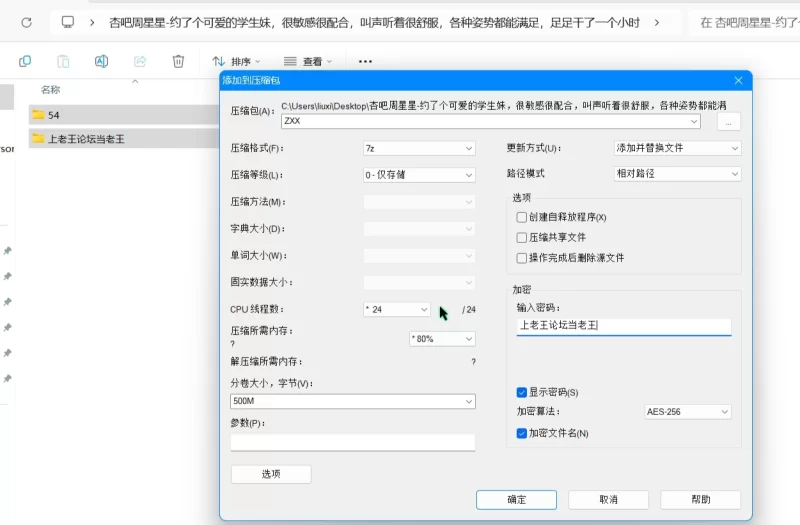Click the copy icon in Explorer toolbar

point(25,62)
